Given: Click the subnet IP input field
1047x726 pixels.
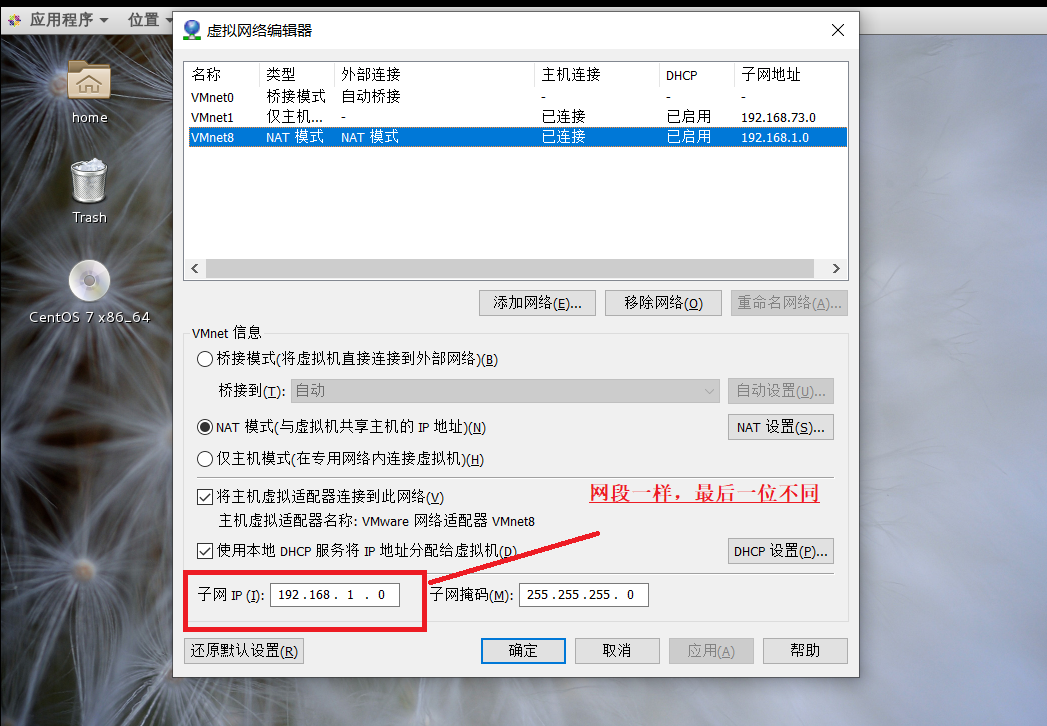Looking at the screenshot, I should click(x=335, y=594).
